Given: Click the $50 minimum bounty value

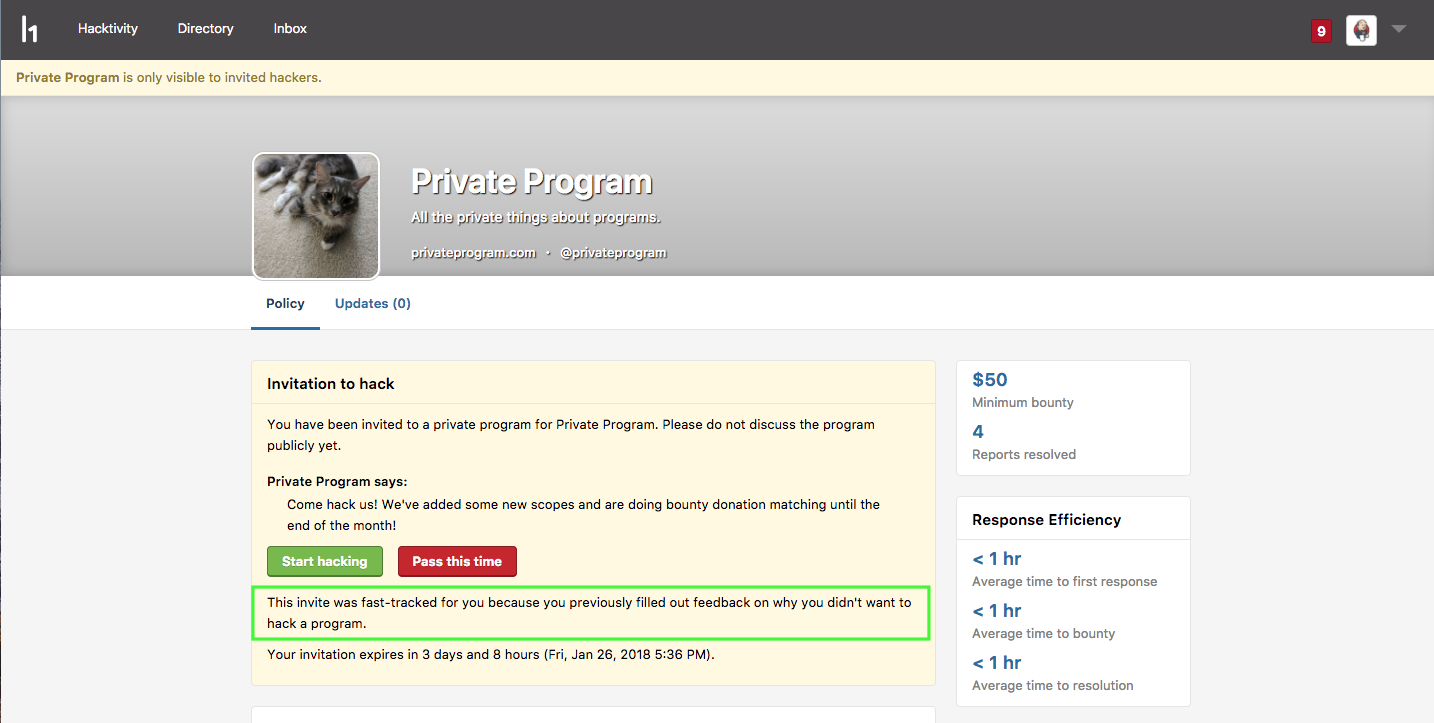Looking at the screenshot, I should pyautogui.click(x=990, y=380).
